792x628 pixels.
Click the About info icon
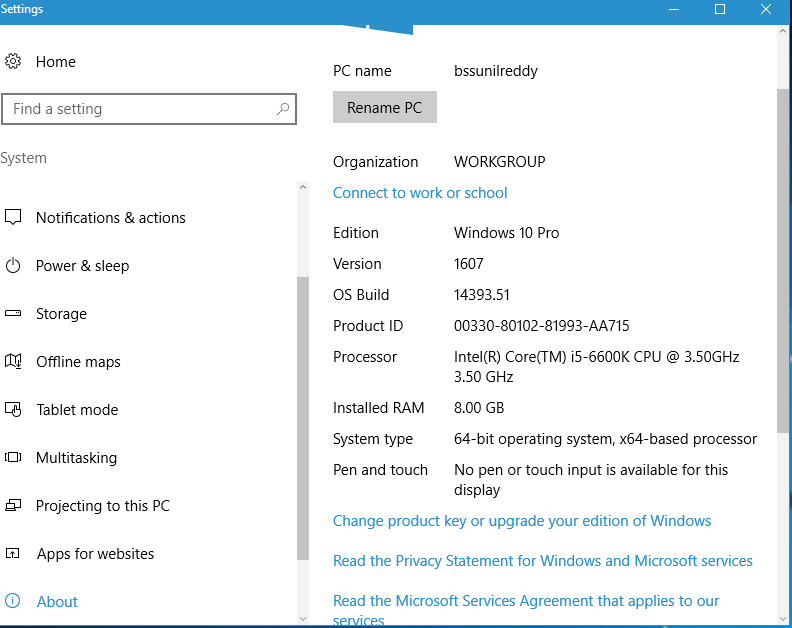13,601
